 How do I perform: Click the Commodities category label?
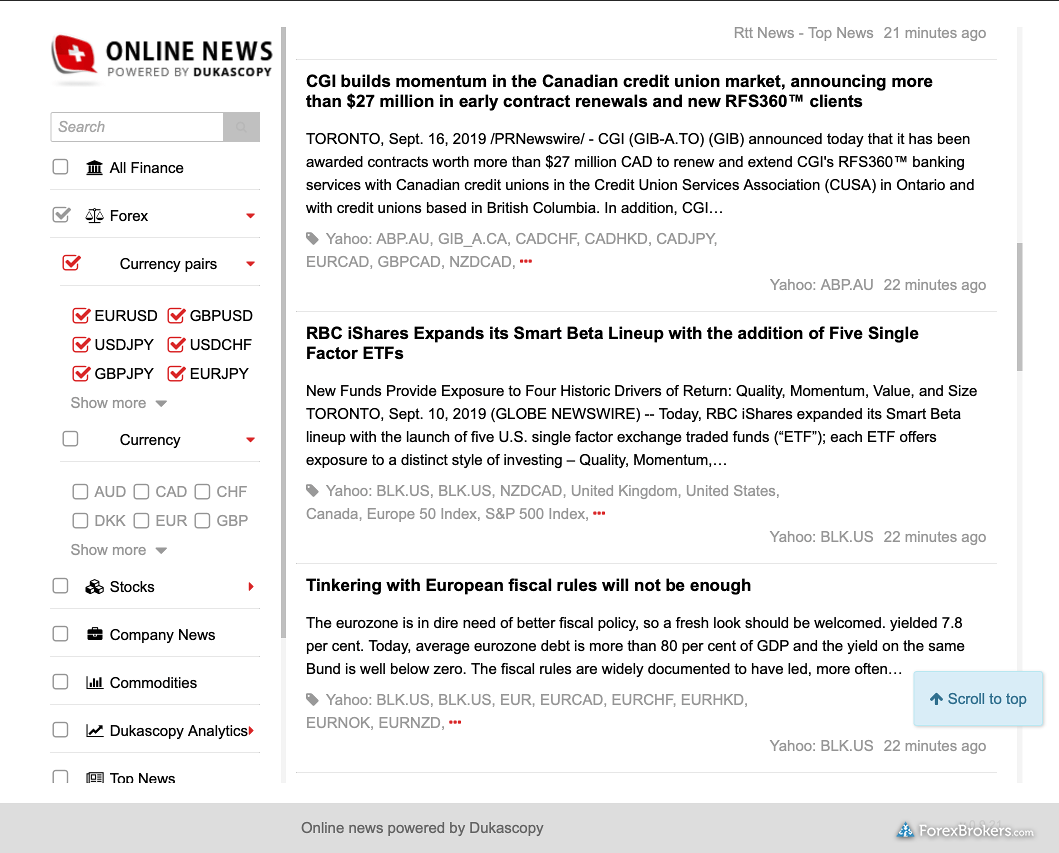tap(153, 683)
